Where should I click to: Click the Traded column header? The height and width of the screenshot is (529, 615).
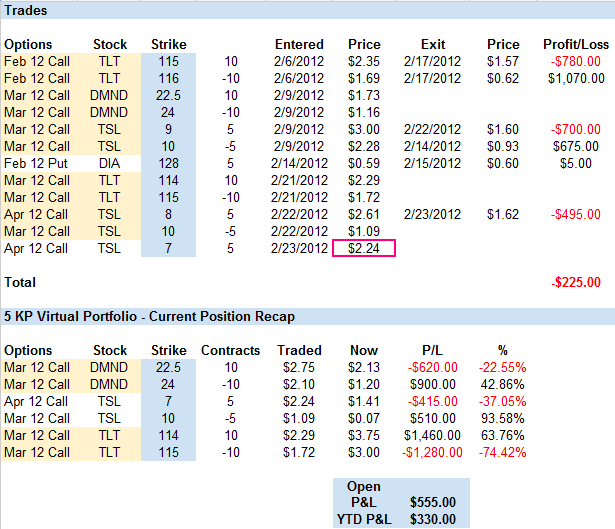coord(299,351)
